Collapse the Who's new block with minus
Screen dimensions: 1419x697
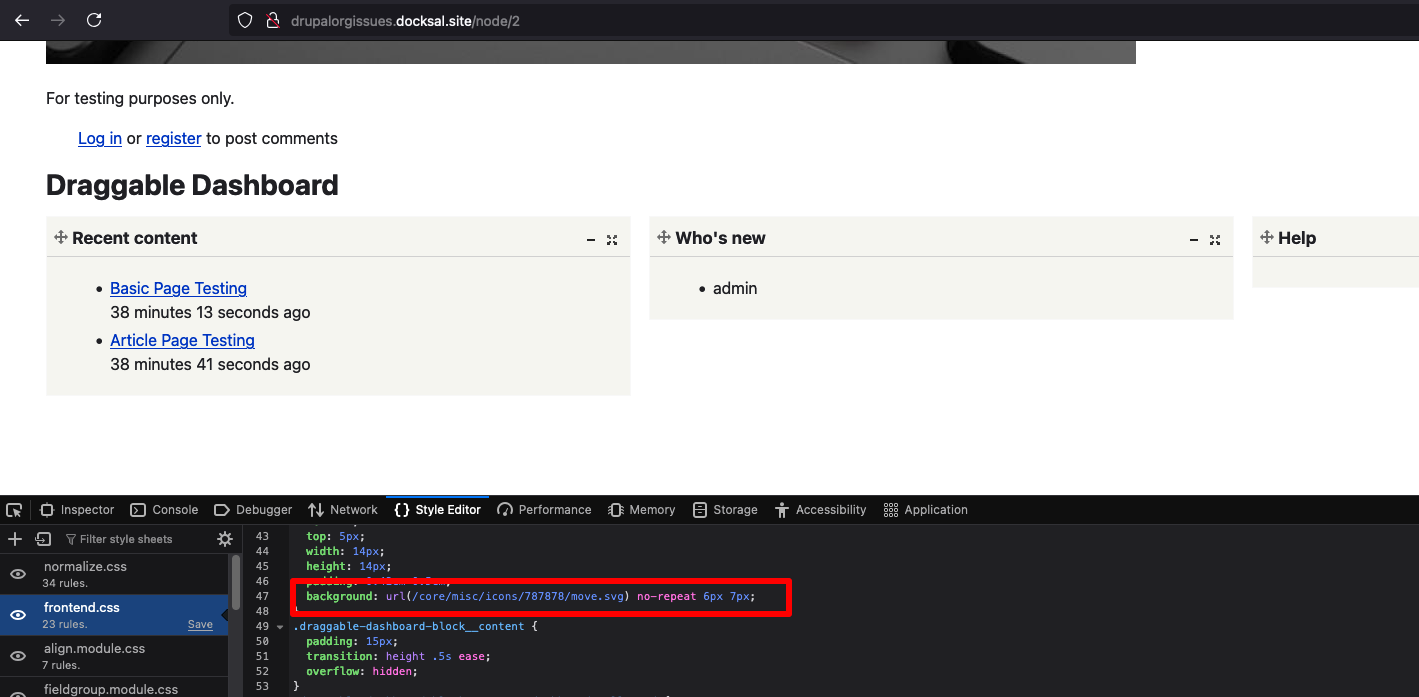click(1194, 240)
